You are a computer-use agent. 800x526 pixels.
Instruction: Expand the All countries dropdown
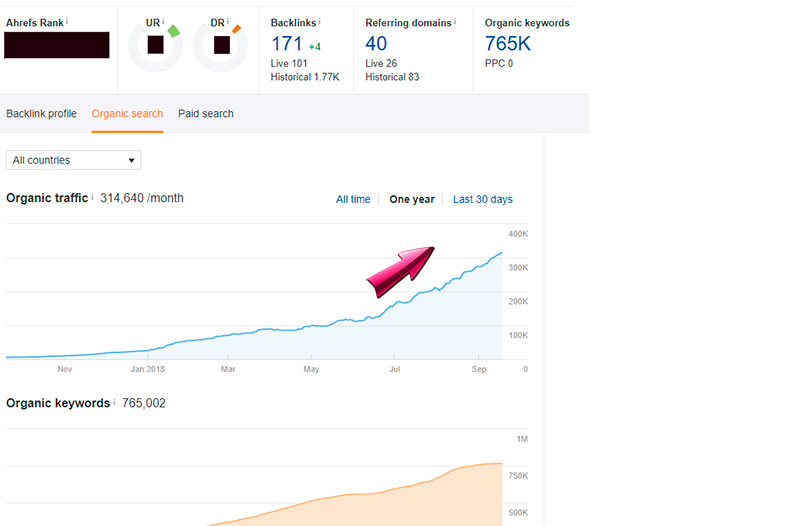coord(74,160)
